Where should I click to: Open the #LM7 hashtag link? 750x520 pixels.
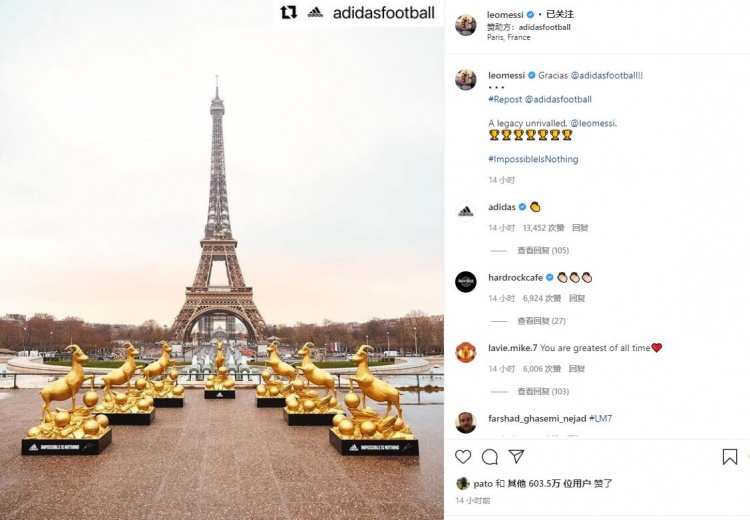click(600, 418)
